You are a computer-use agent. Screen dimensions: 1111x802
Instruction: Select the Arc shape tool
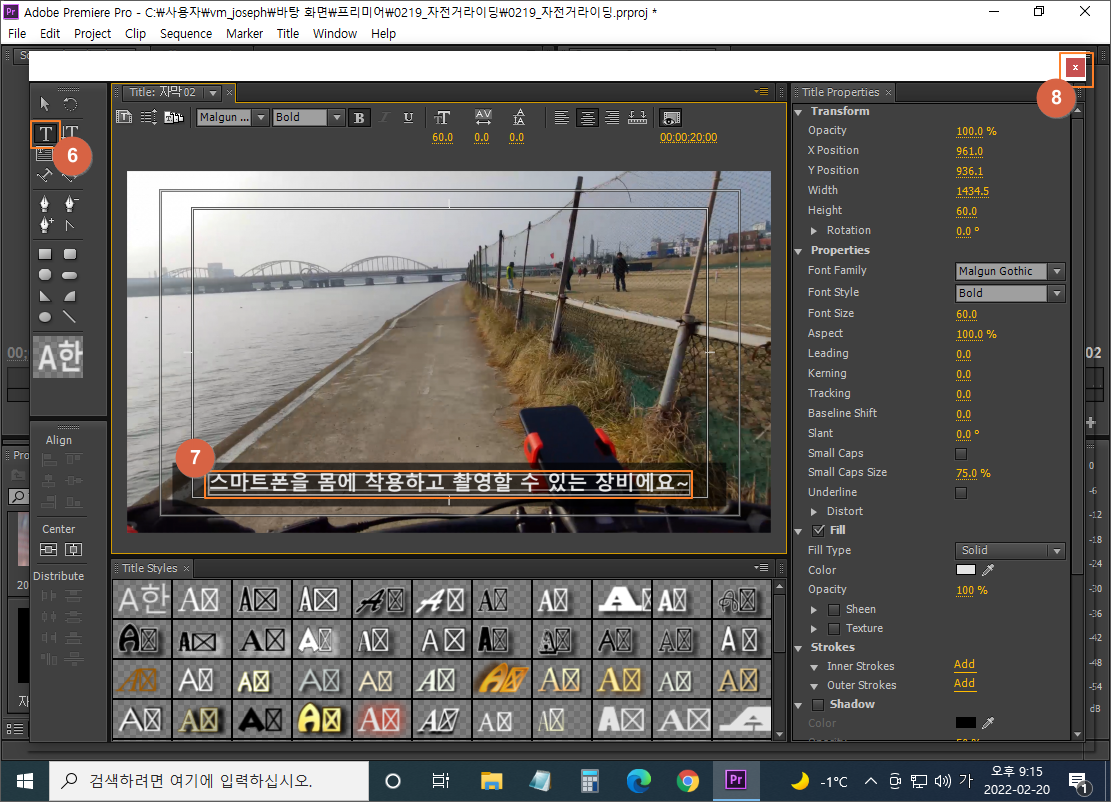(x=70, y=296)
